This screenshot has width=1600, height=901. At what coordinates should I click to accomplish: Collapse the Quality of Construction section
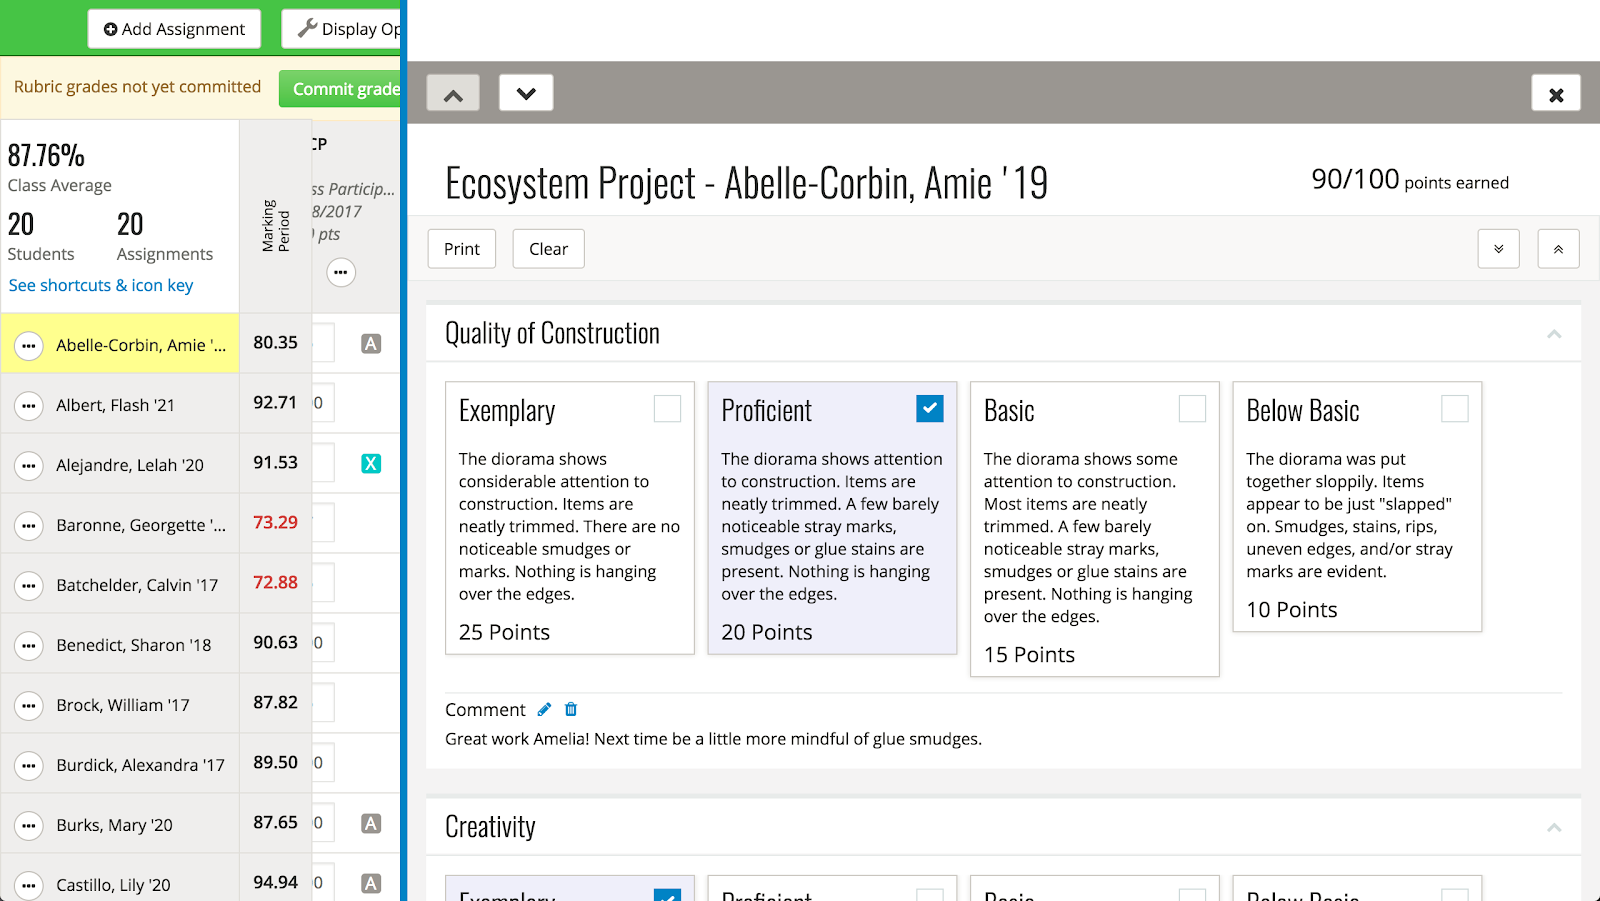click(x=1554, y=334)
